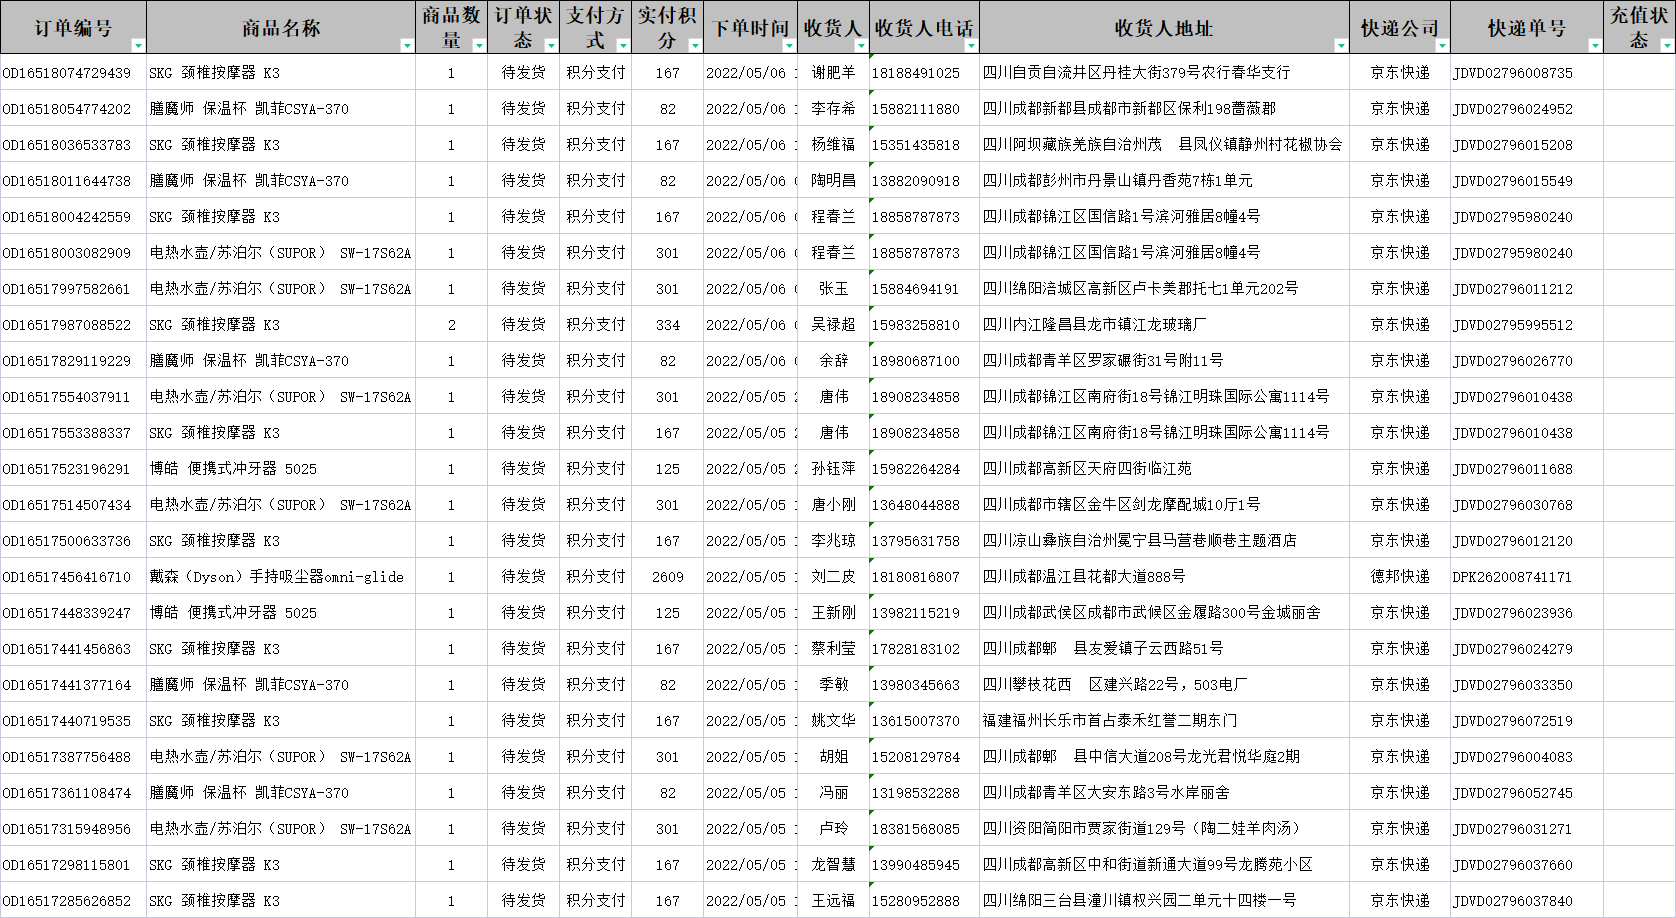Open the 充值状态 column filter arrow
The width and height of the screenshot is (1676, 918).
coord(1667,46)
